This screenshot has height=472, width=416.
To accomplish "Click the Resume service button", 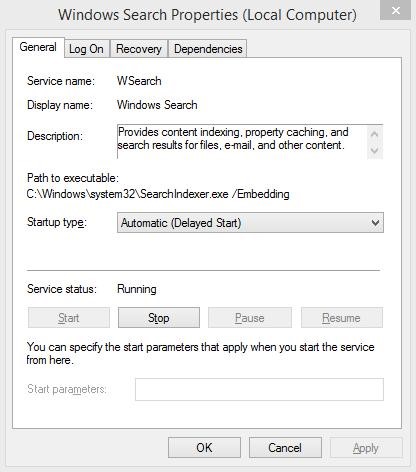I will click(x=341, y=318).
